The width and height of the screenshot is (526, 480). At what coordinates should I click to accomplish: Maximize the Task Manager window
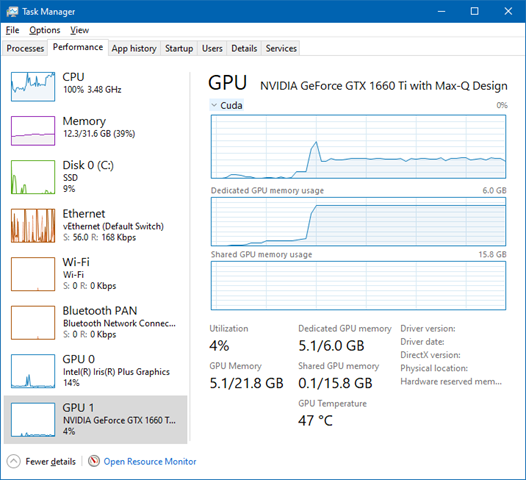(x=475, y=11)
